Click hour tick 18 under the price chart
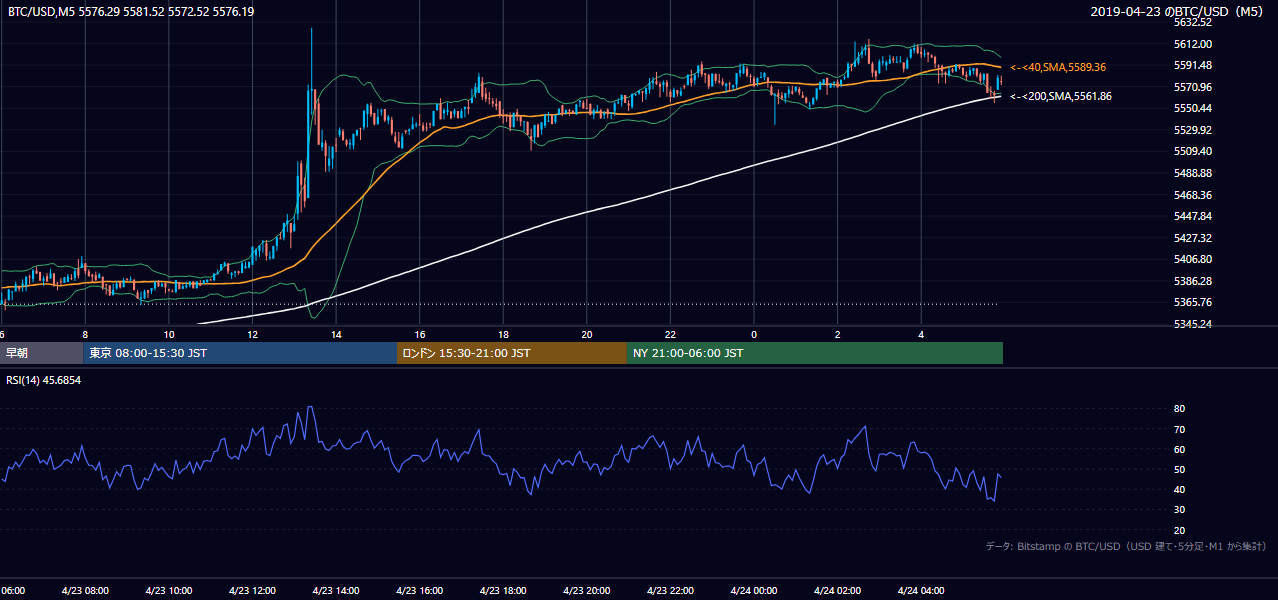 pos(503,334)
